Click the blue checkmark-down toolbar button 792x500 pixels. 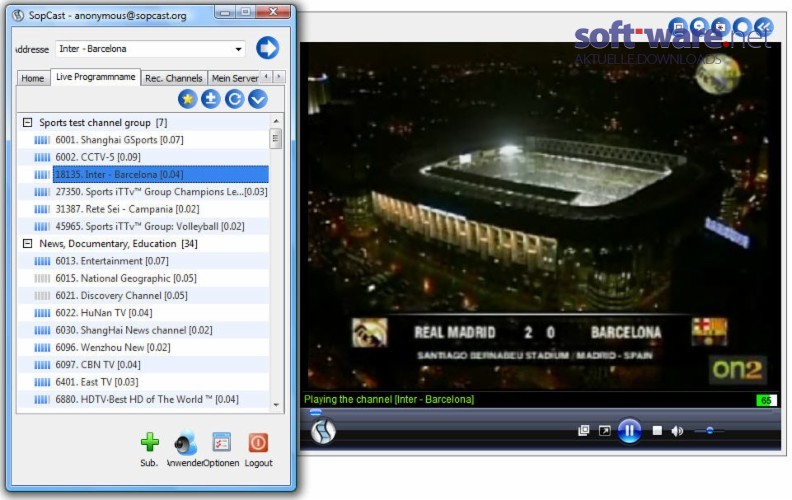(x=258, y=99)
